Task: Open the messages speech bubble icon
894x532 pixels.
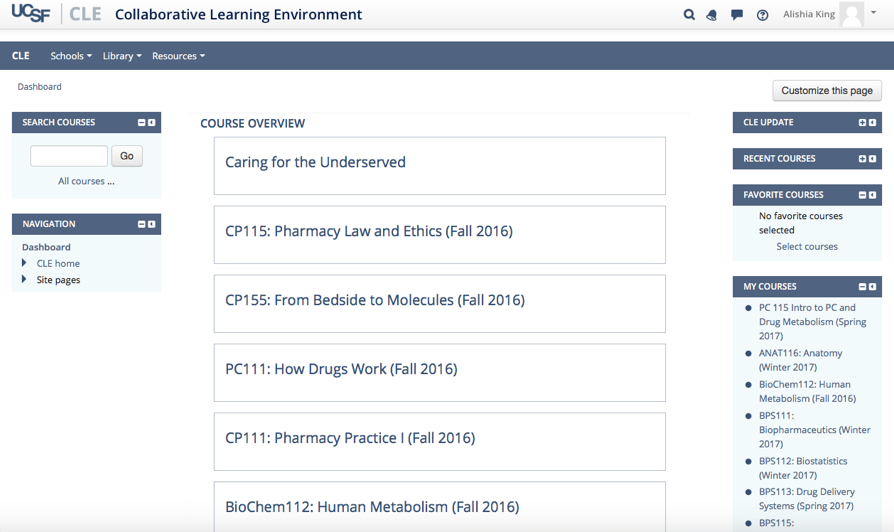Action: (737, 15)
